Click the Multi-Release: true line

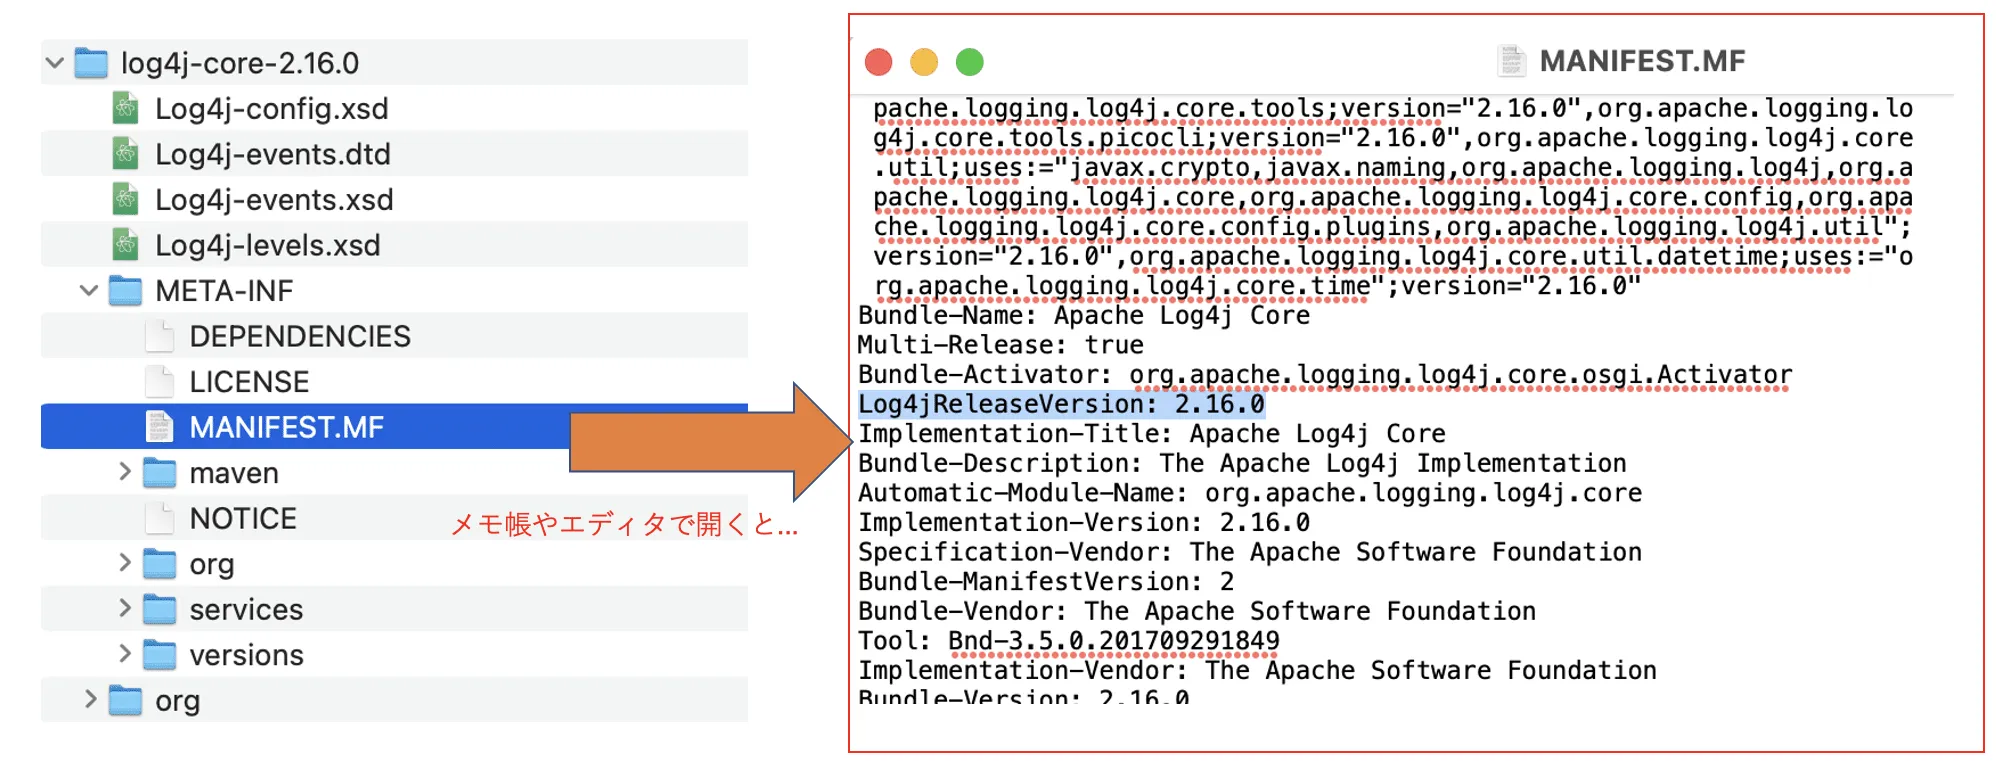[x=1001, y=345]
